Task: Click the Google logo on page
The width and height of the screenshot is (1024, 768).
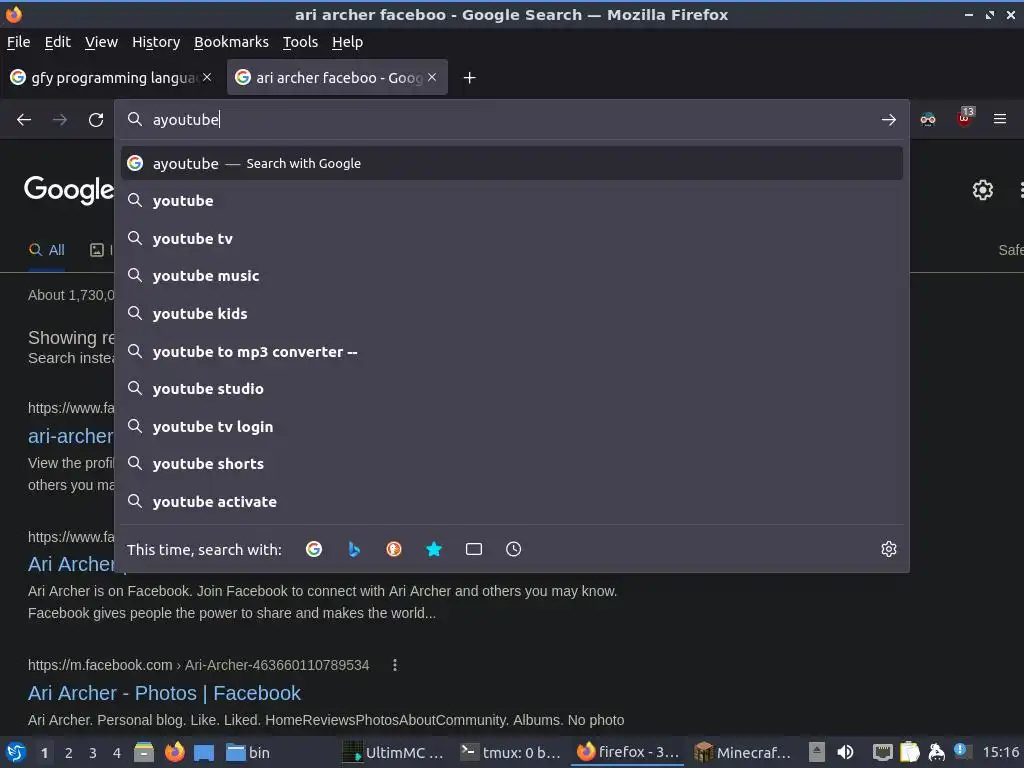Action: [x=69, y=190]
